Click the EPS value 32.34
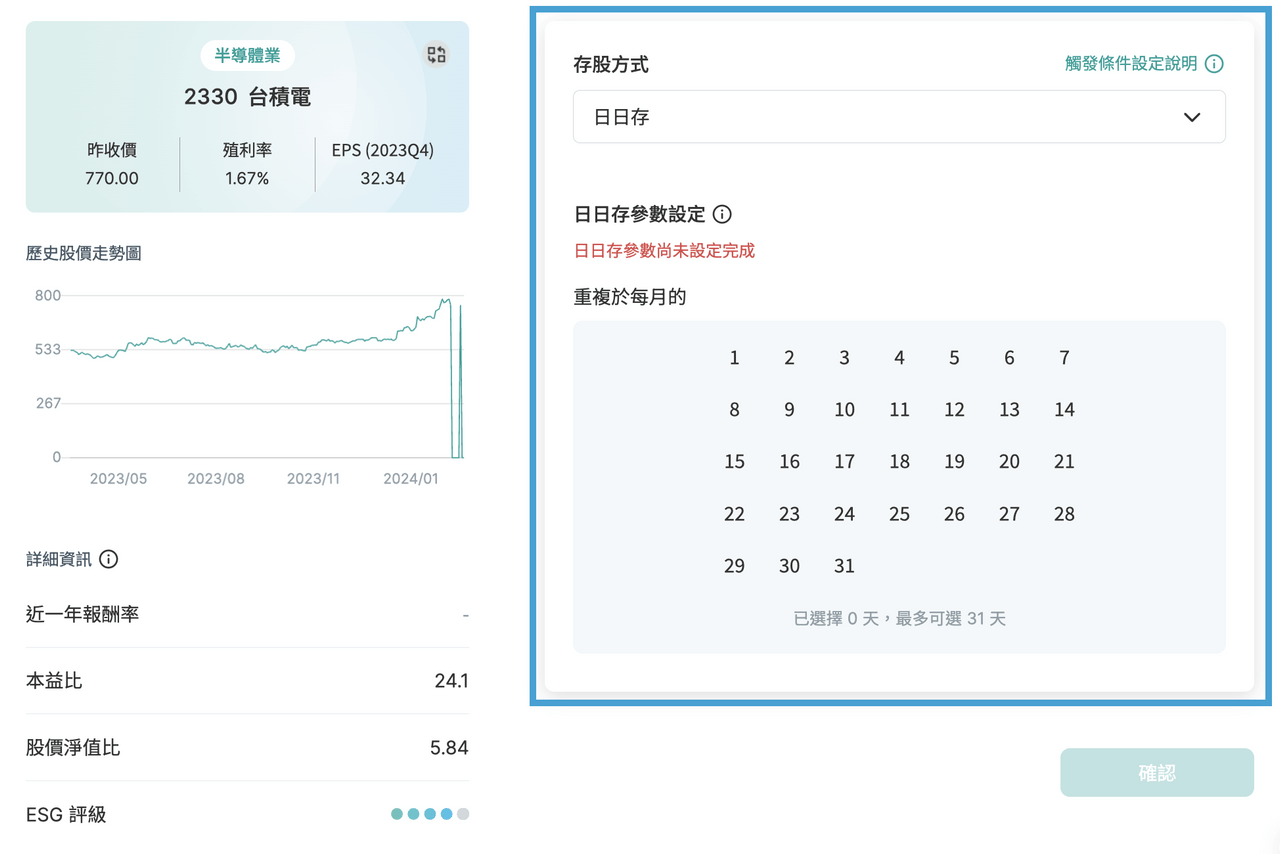1280x854 pixels. pyautogui.click(x=383, y=179)
